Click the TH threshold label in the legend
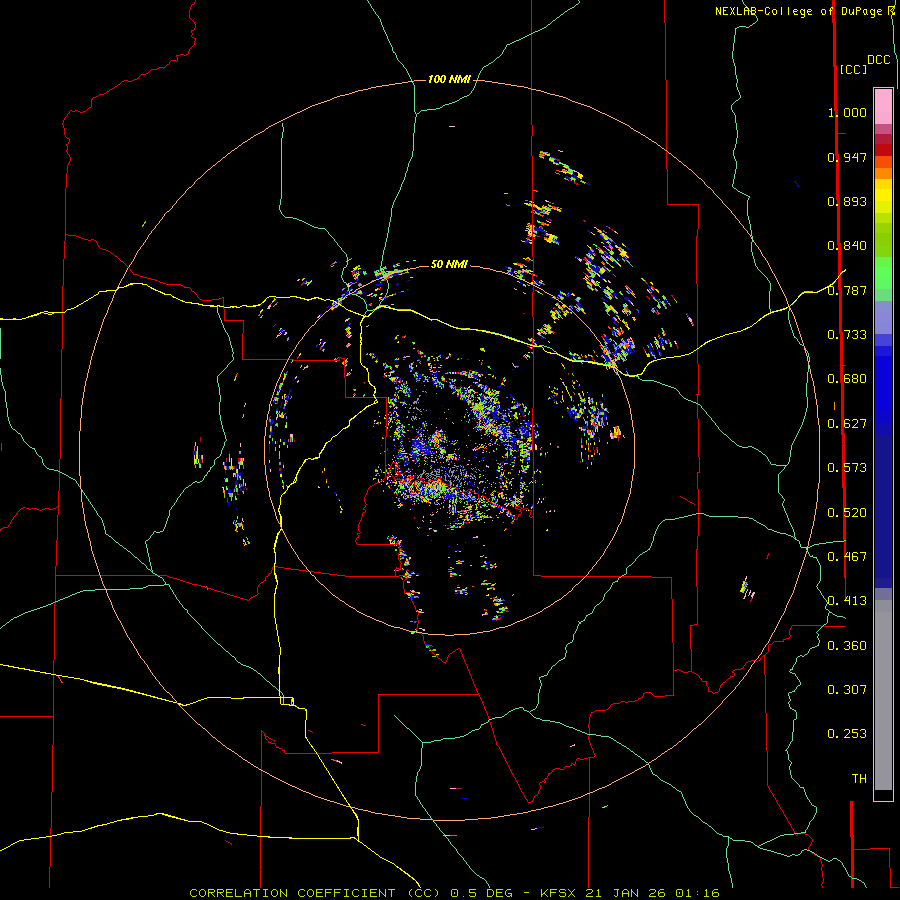Viewport: 900px width, 900px height. click(x=859, y=779)
